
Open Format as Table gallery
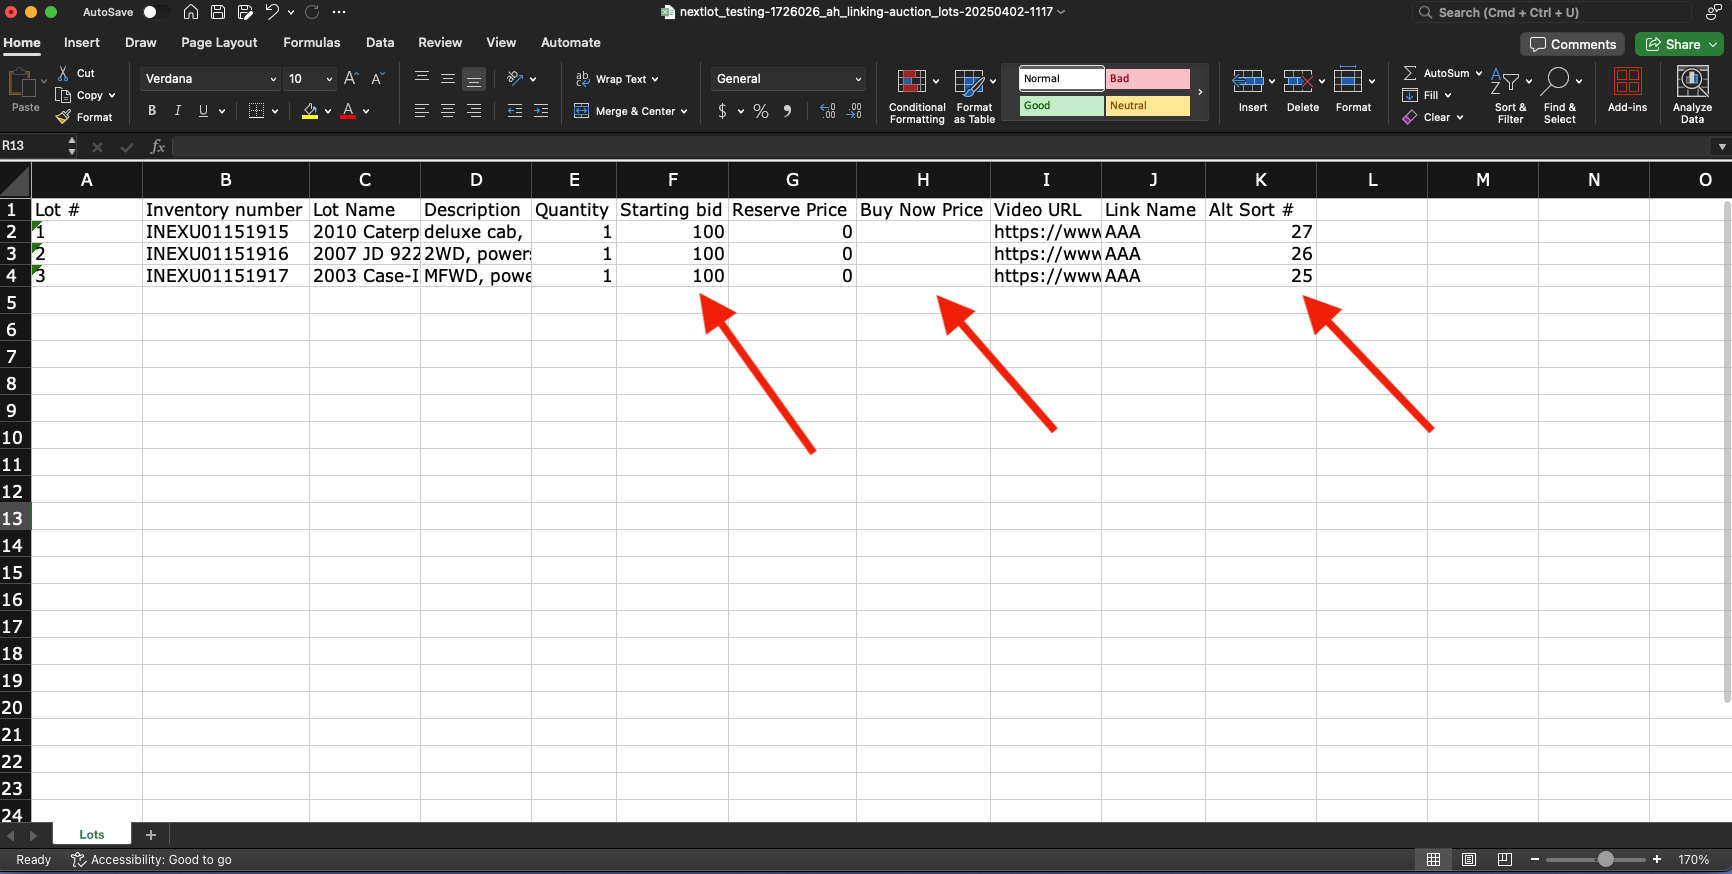(x=968, y=82)
